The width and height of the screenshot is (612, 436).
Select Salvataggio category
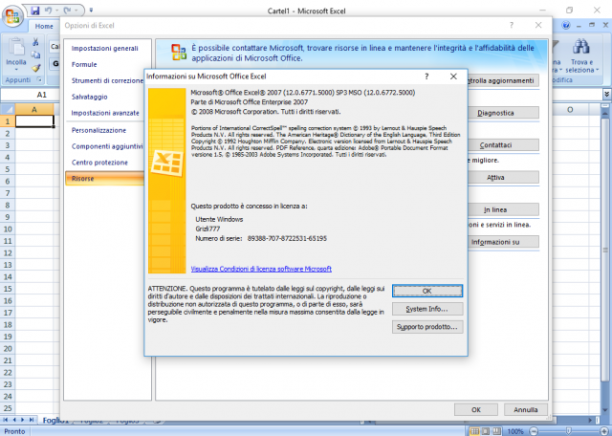pos(89,97)
